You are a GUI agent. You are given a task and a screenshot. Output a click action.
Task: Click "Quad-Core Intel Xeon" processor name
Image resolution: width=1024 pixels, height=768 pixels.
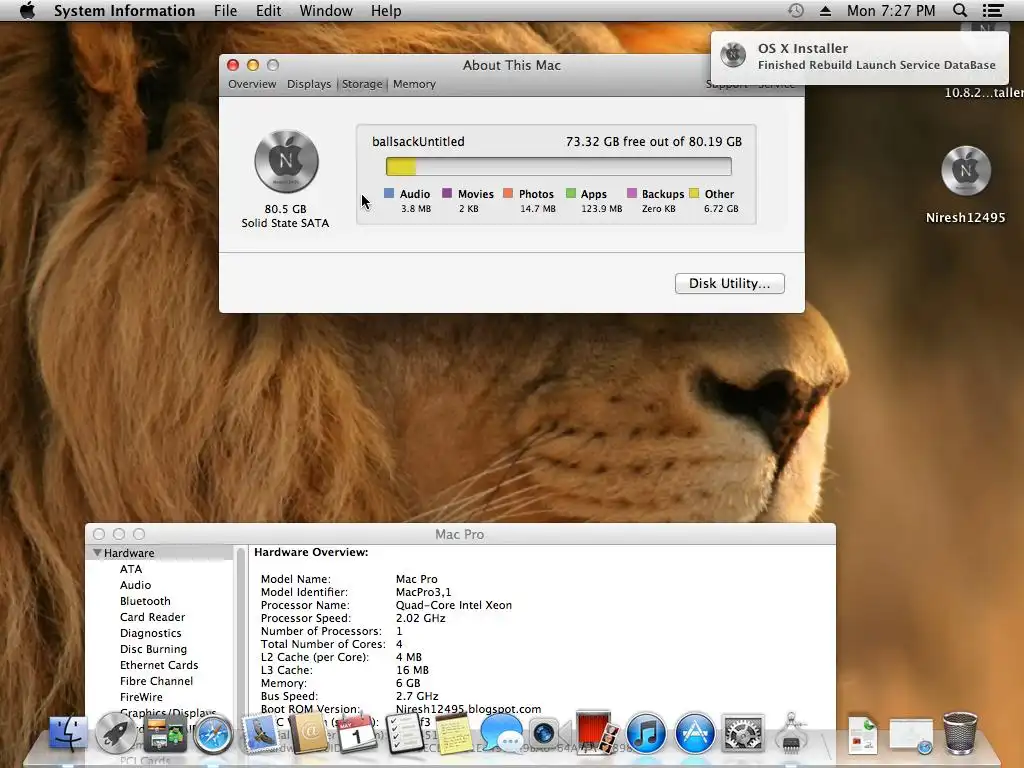pyautogui.click(x=454, y=605)
